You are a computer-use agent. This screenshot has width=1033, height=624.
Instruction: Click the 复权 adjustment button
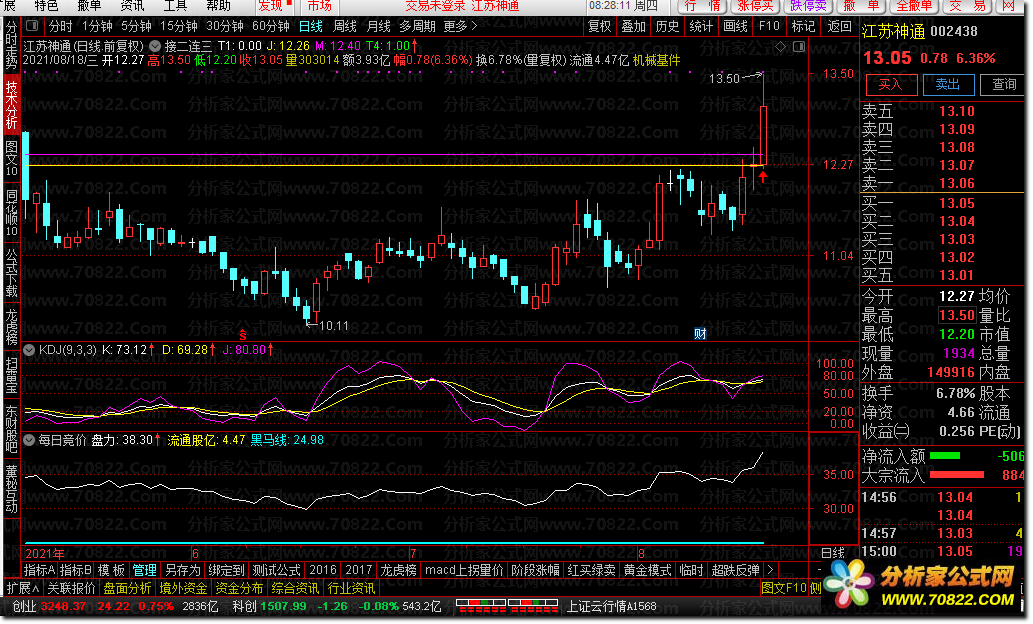click(600, 26)
